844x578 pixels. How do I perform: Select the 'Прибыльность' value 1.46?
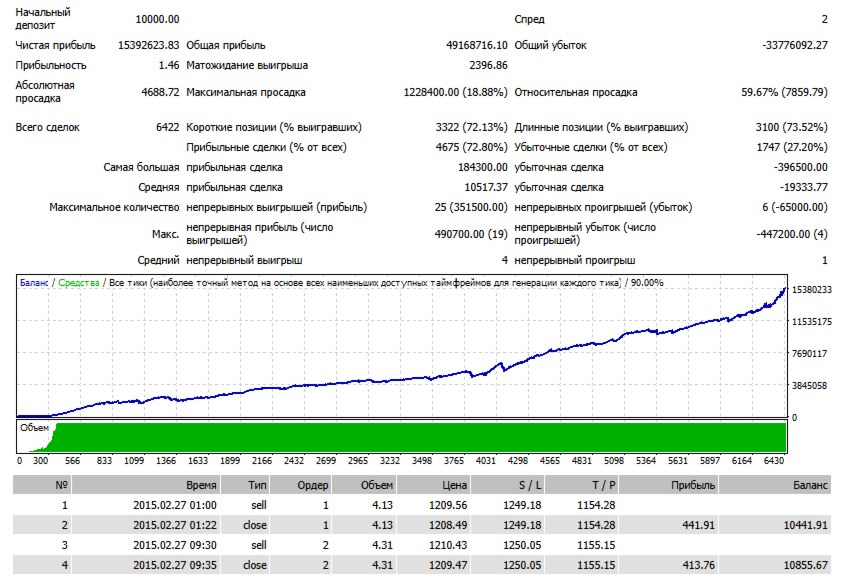point(169,65)
